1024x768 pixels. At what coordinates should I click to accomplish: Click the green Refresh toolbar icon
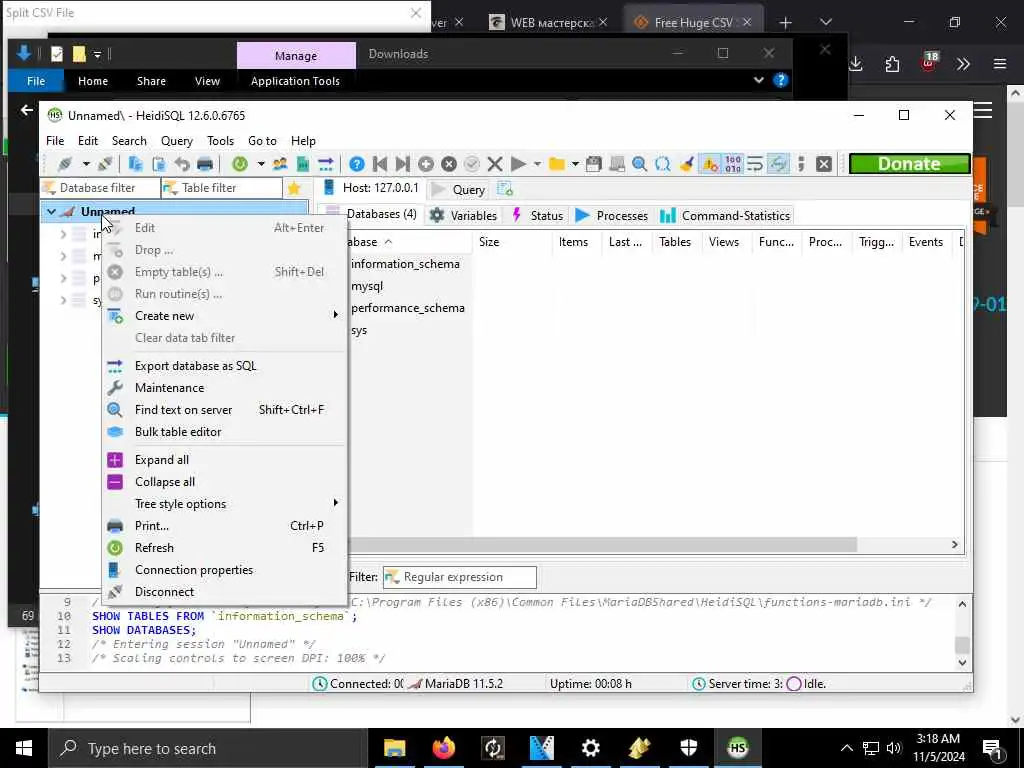tap(240, 164)
